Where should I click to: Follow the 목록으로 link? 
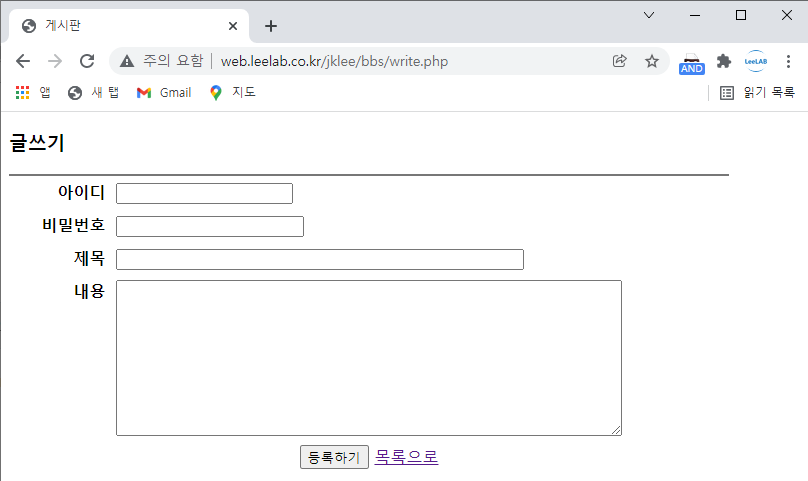click(406, 457)
